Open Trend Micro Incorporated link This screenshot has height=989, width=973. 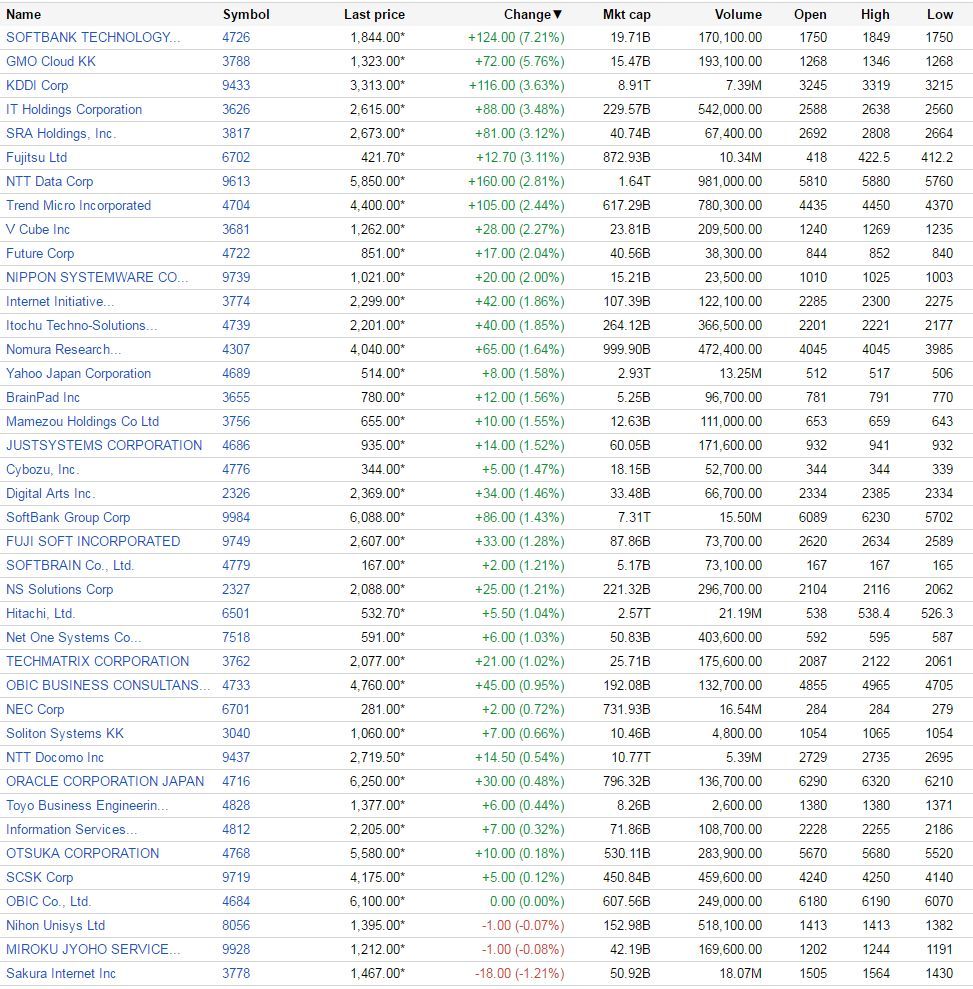[79, 205]
